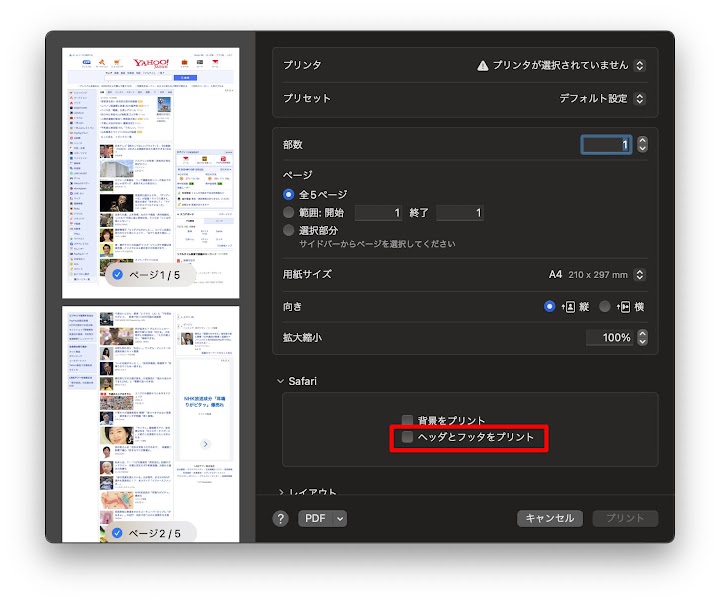The height and width of the screenshot is (603, 720).
Task: Select the 選択部分 radio button
Action: pos(288,230)
